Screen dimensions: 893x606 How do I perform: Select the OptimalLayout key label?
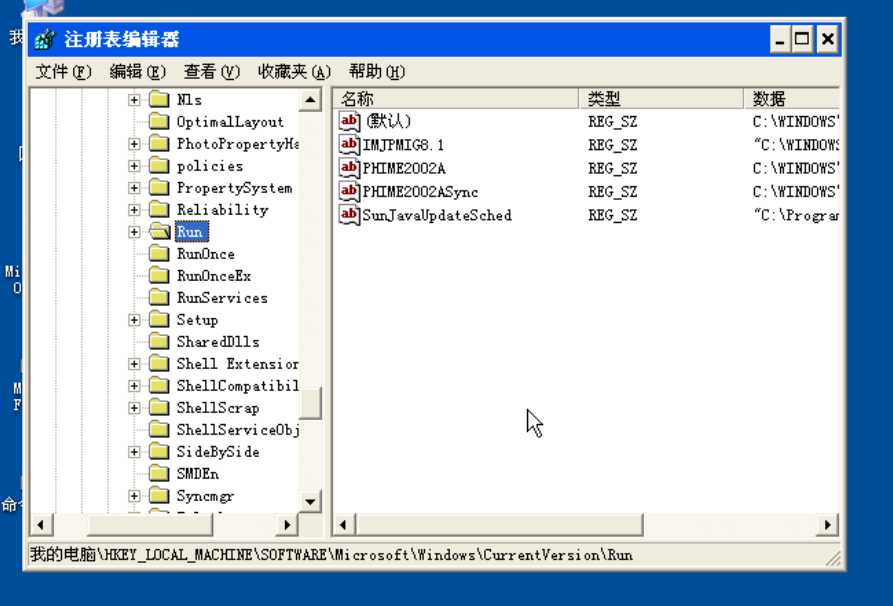click(230, 122)
